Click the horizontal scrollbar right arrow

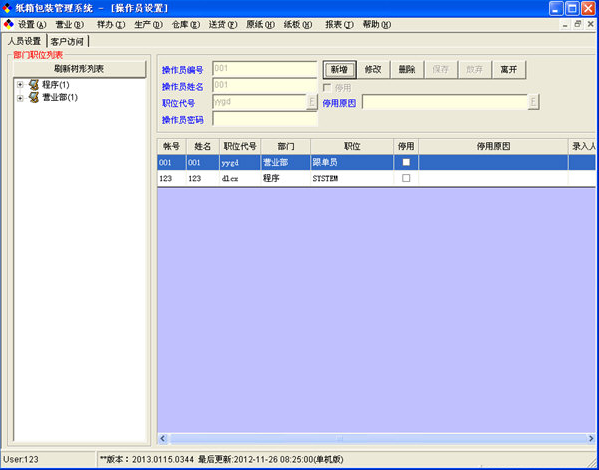(x=591, y=438)
